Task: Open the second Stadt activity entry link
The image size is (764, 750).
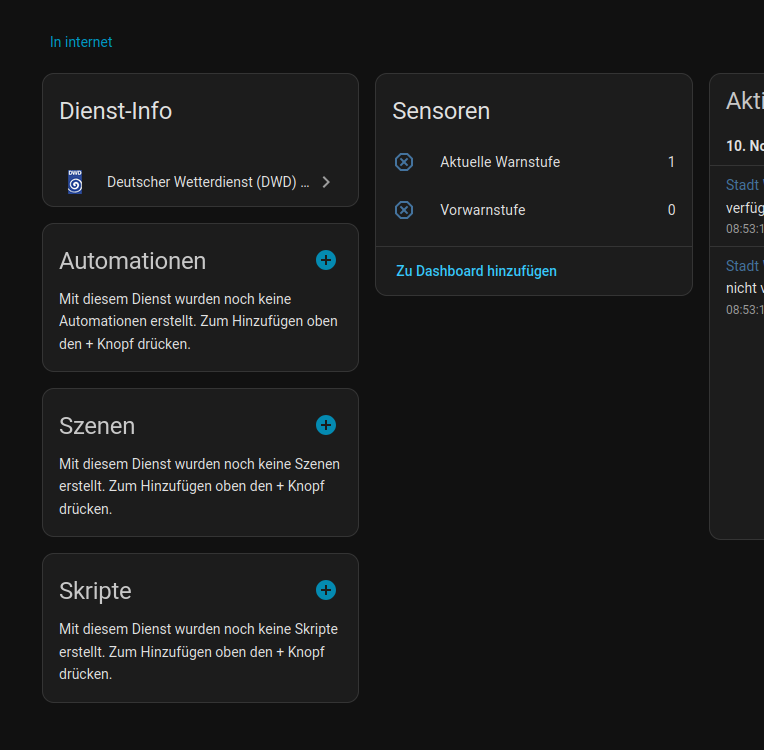Action: coord(744,266)
